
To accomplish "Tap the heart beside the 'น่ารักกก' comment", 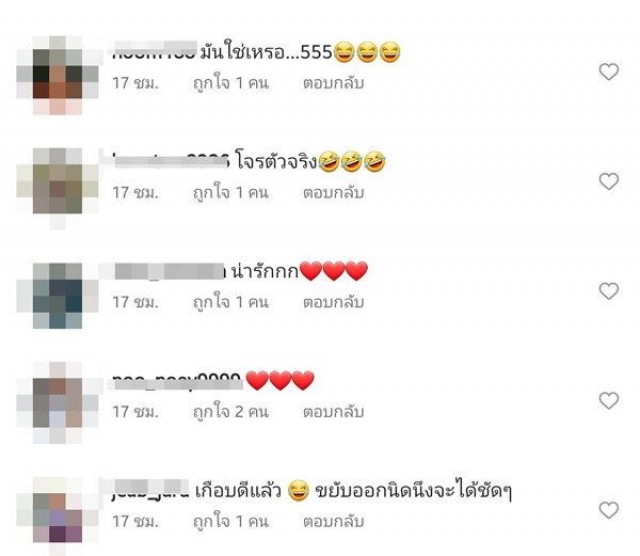I will 609,291.
